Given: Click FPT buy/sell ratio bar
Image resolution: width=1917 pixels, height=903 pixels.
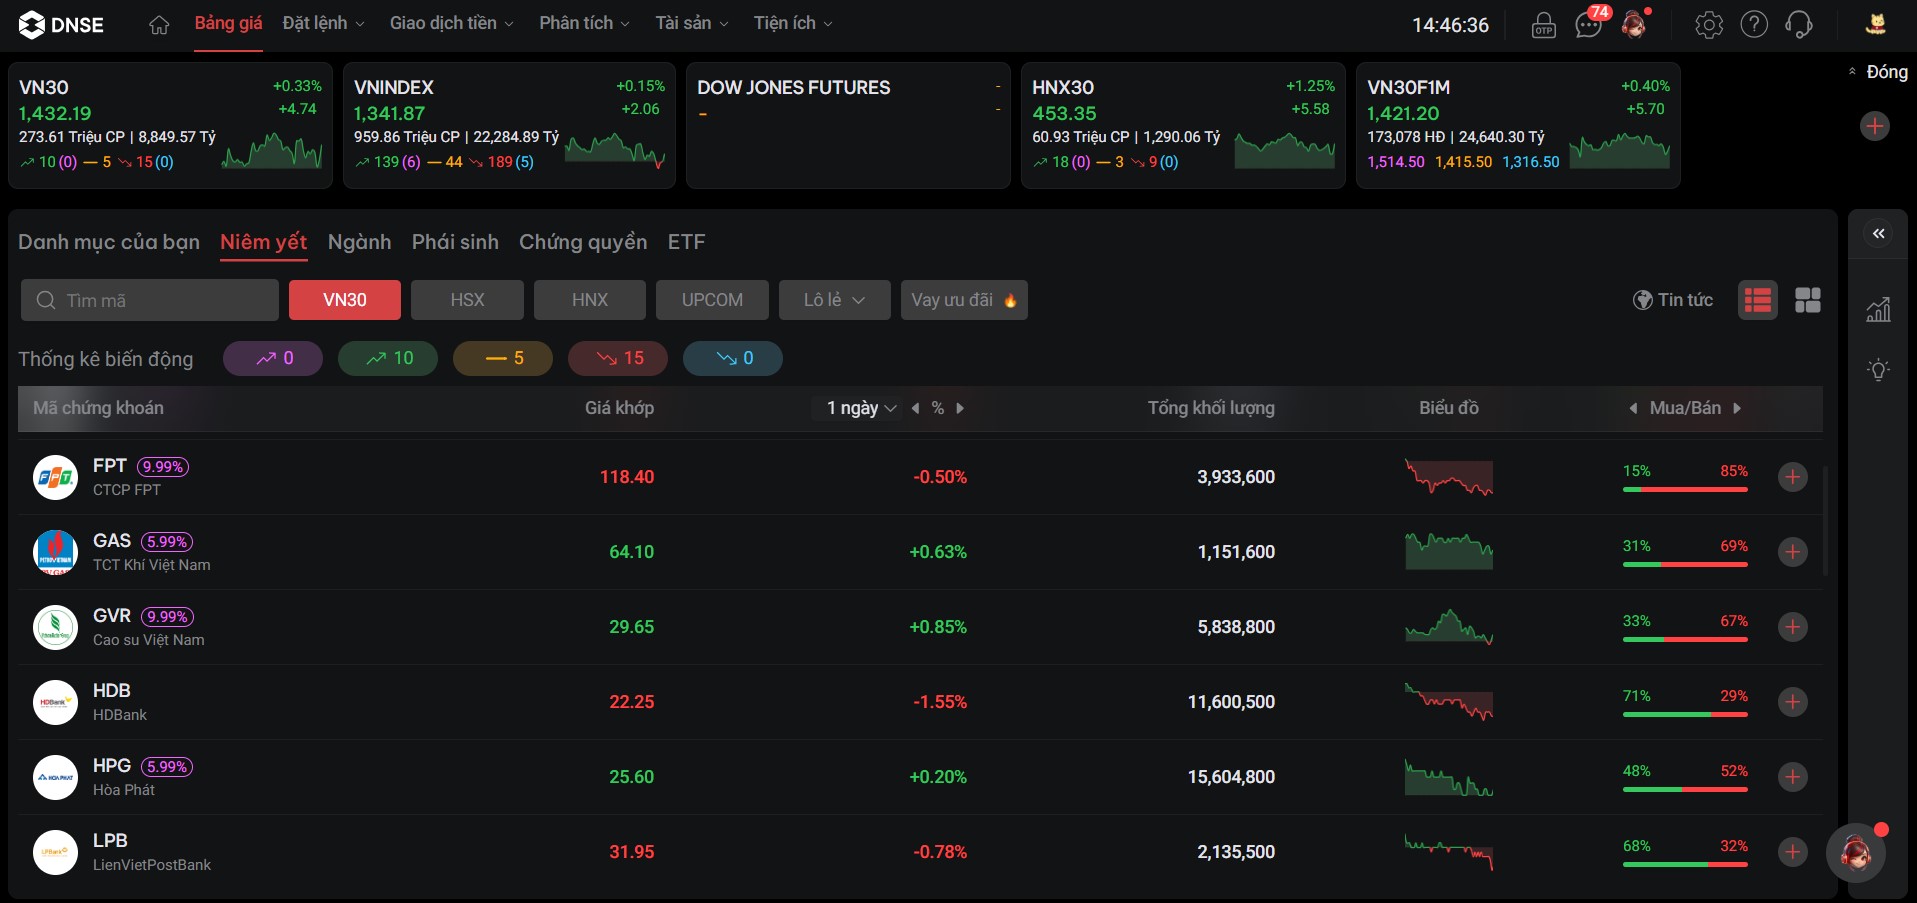Looking at the screenshot, I should coord(1685,489).
